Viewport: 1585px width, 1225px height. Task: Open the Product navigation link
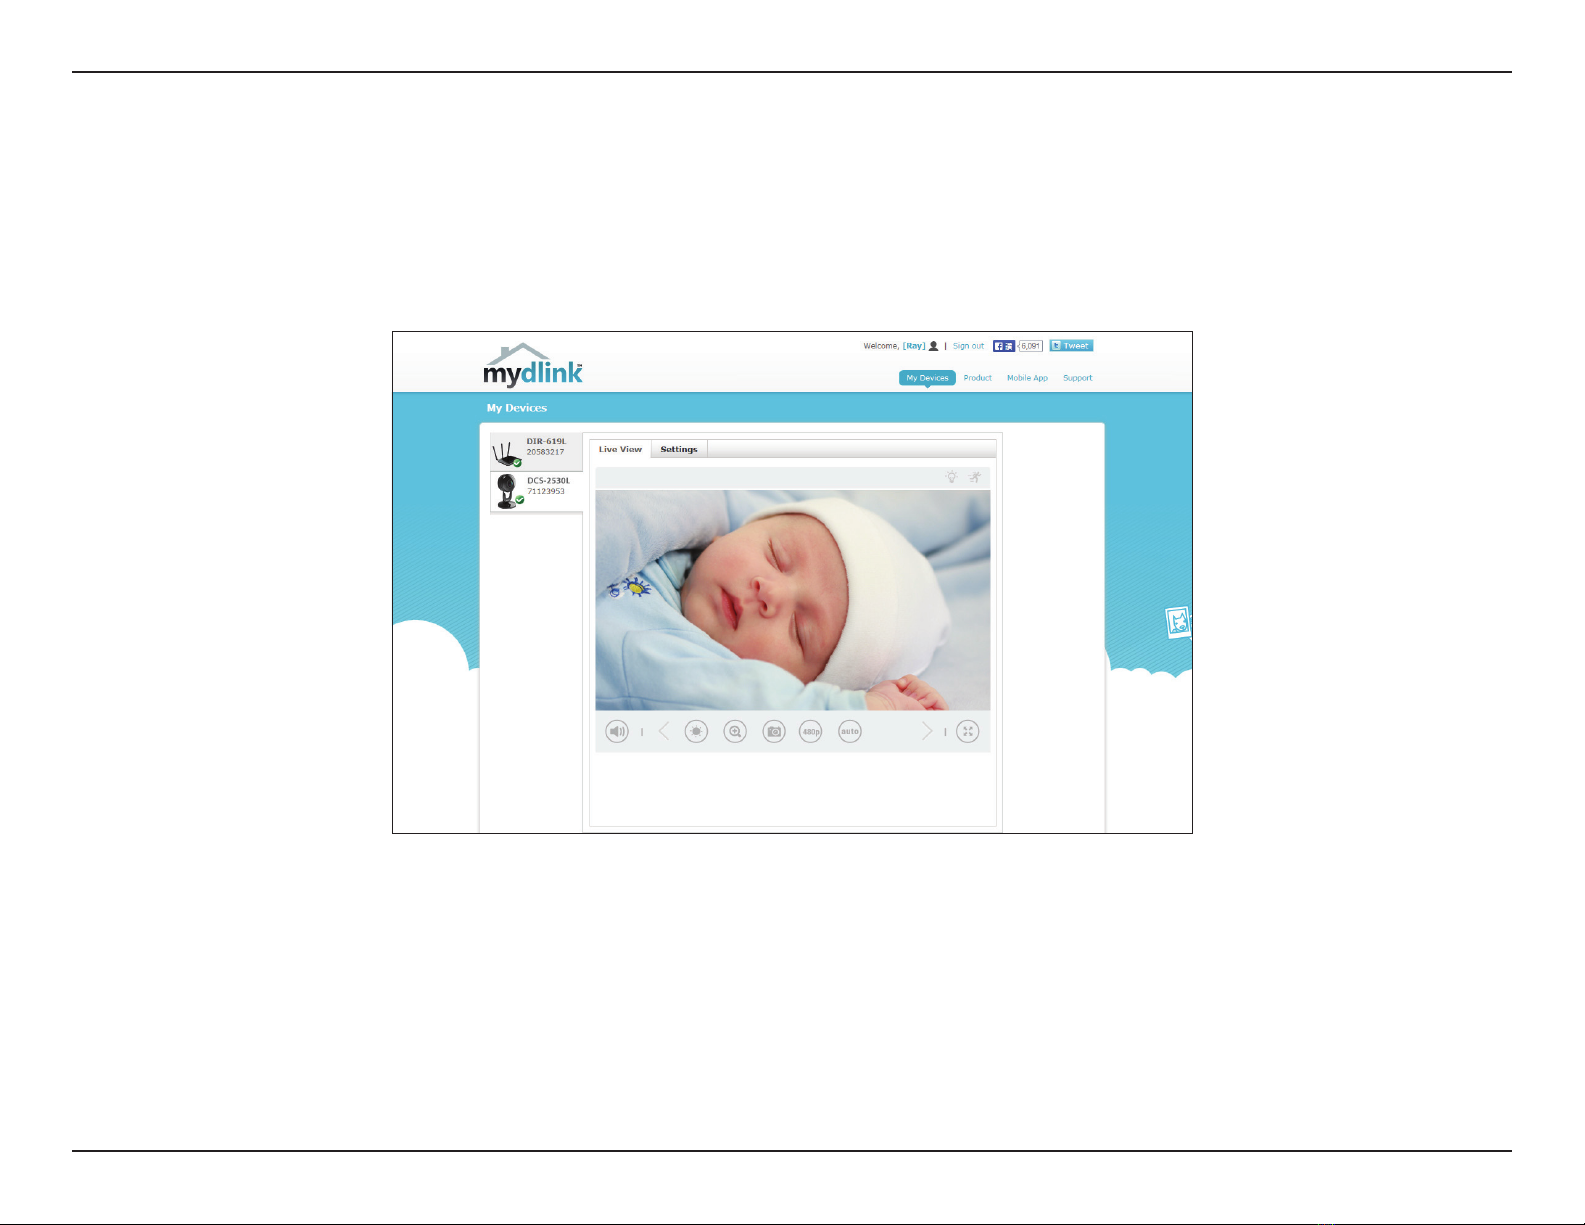tap(978, 378)
